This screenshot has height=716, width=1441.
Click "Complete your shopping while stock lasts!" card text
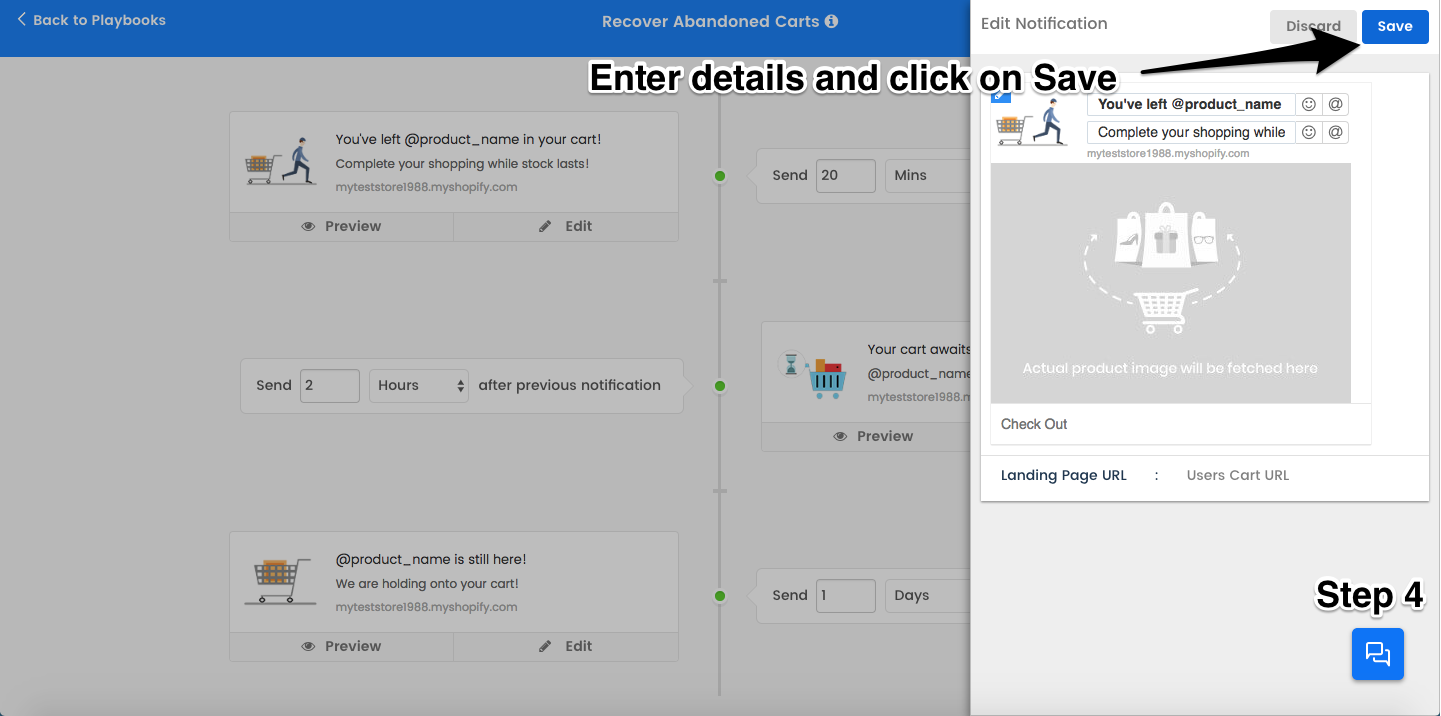(462, 163)
